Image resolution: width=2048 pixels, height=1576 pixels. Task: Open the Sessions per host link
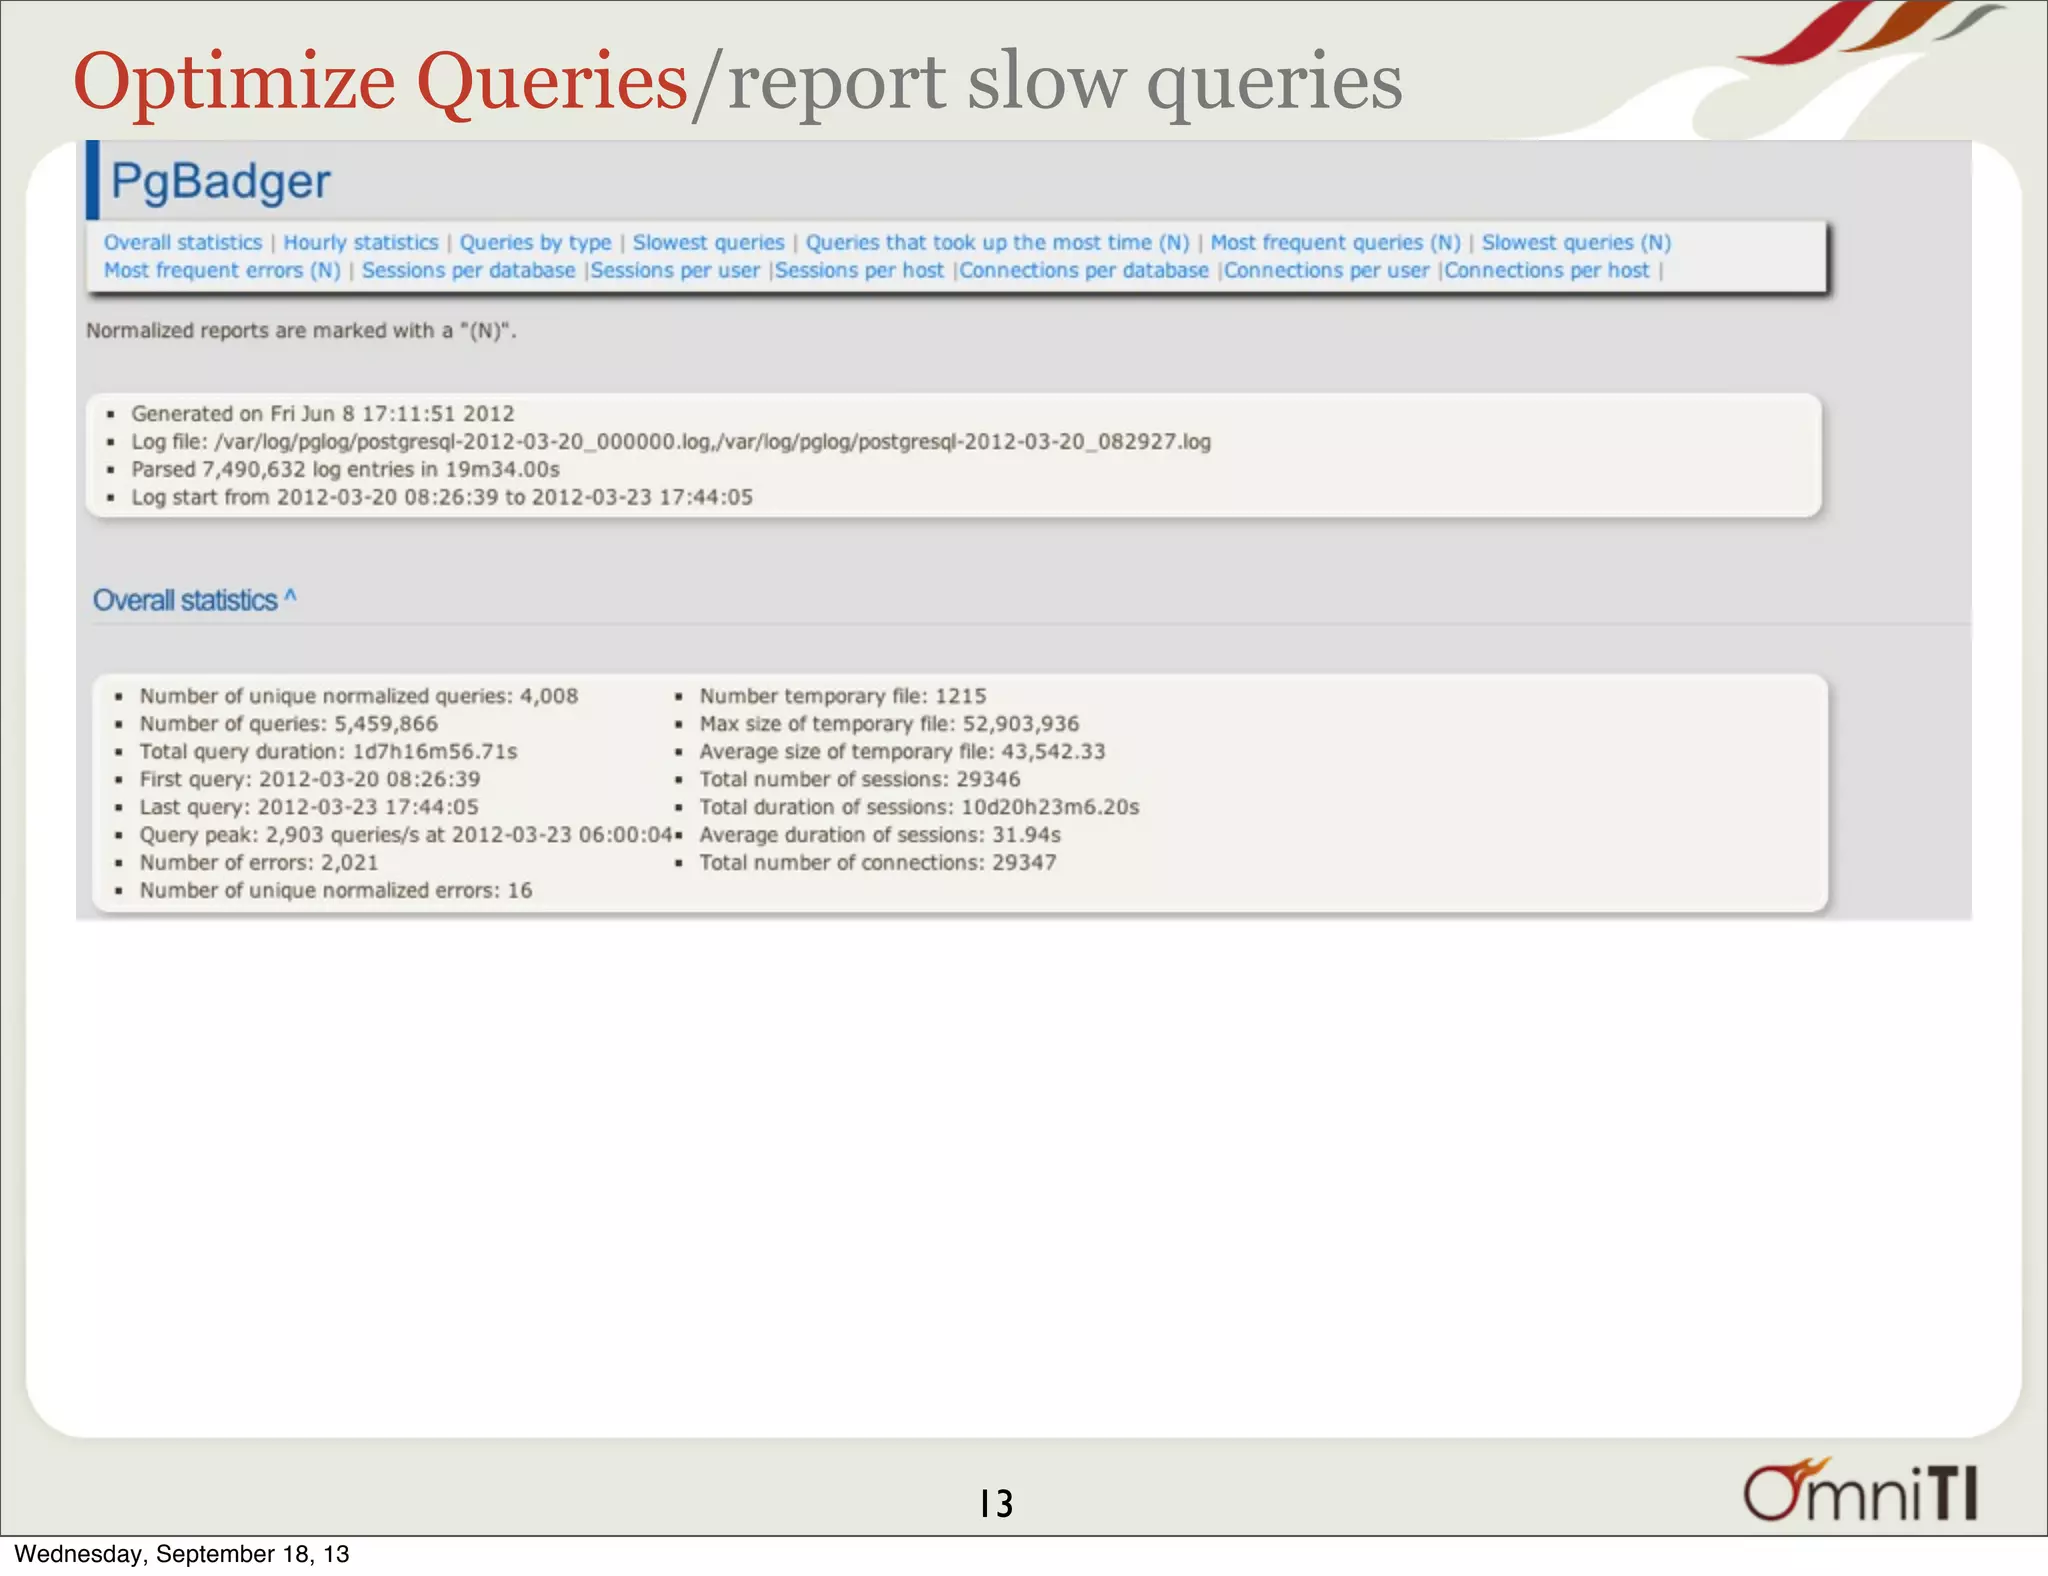[x=860, y=271]
